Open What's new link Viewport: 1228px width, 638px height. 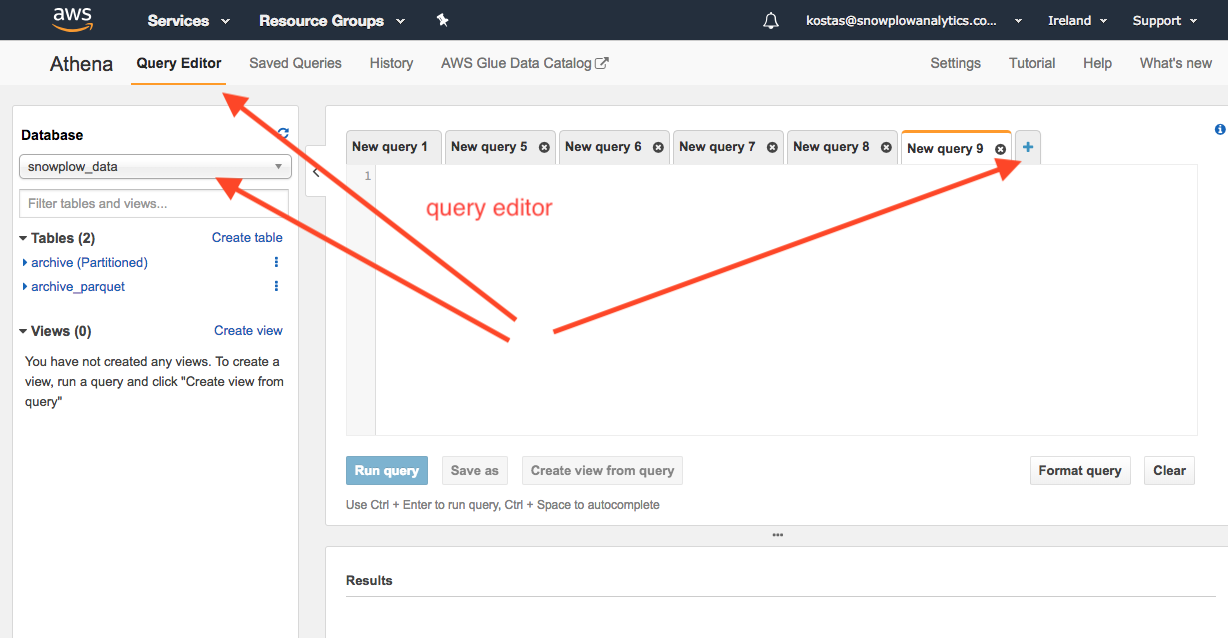[x=1176, y=63]
